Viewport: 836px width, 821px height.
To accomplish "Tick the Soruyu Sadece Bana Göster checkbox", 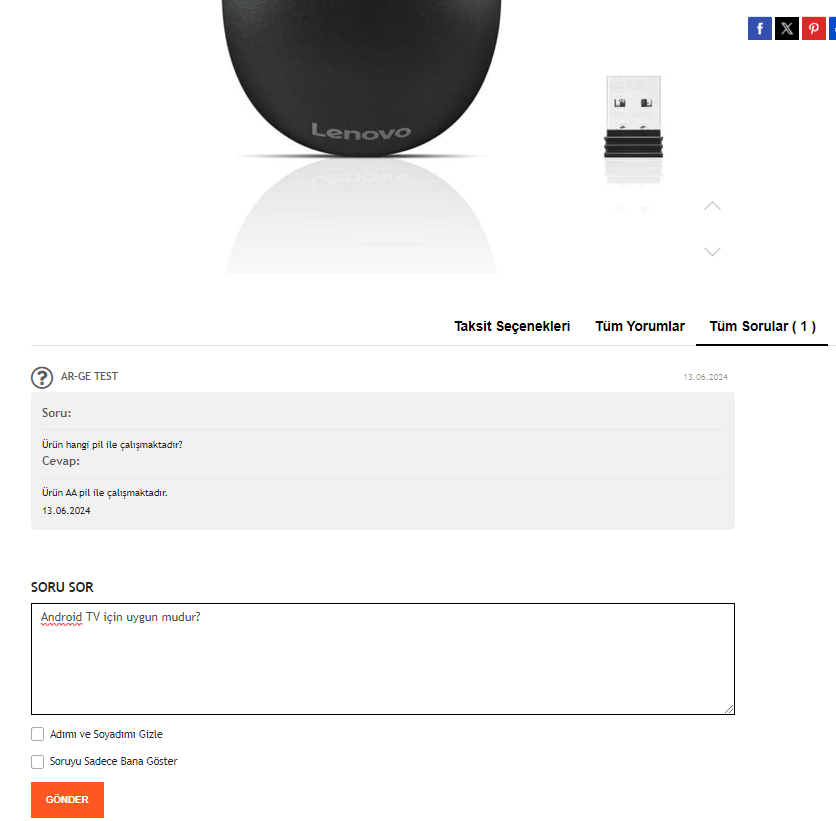I will coord(37,761).
